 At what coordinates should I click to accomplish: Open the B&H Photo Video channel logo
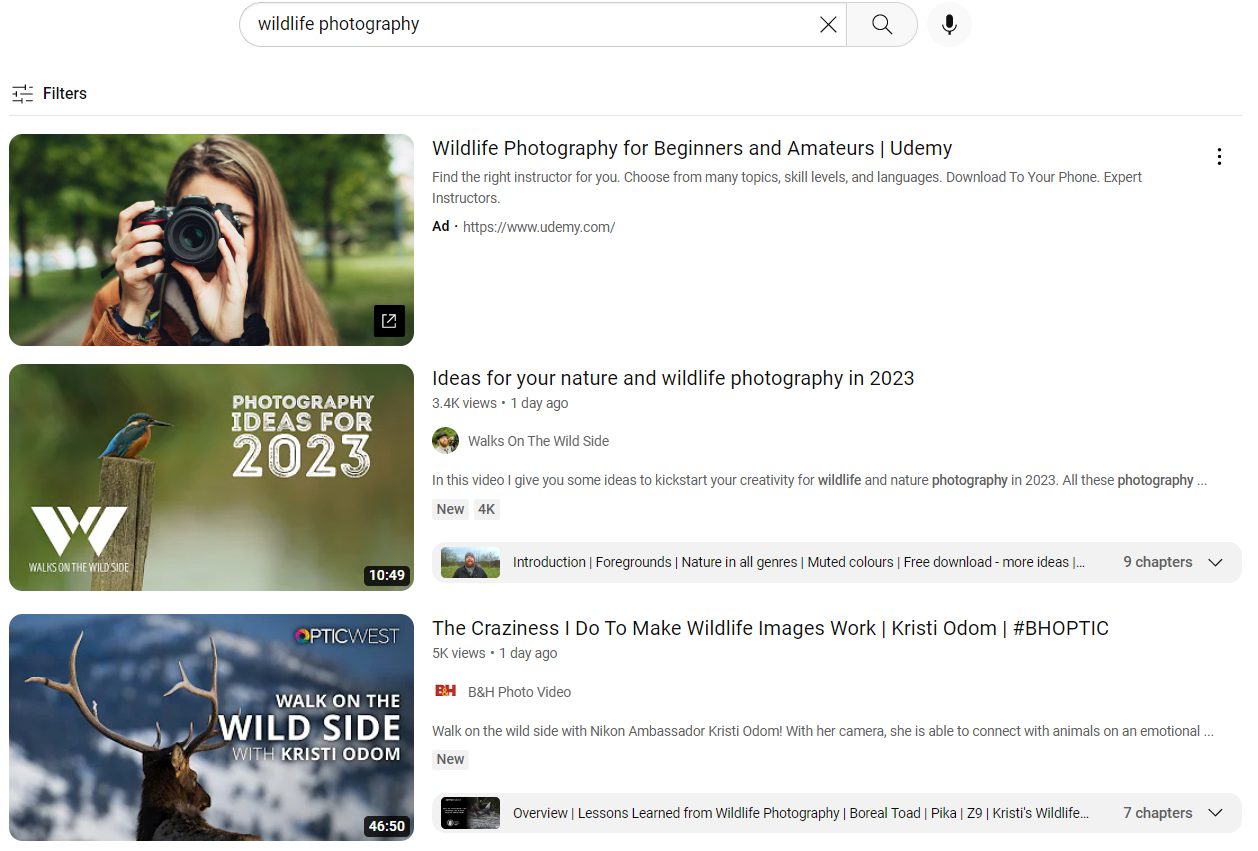445,691
